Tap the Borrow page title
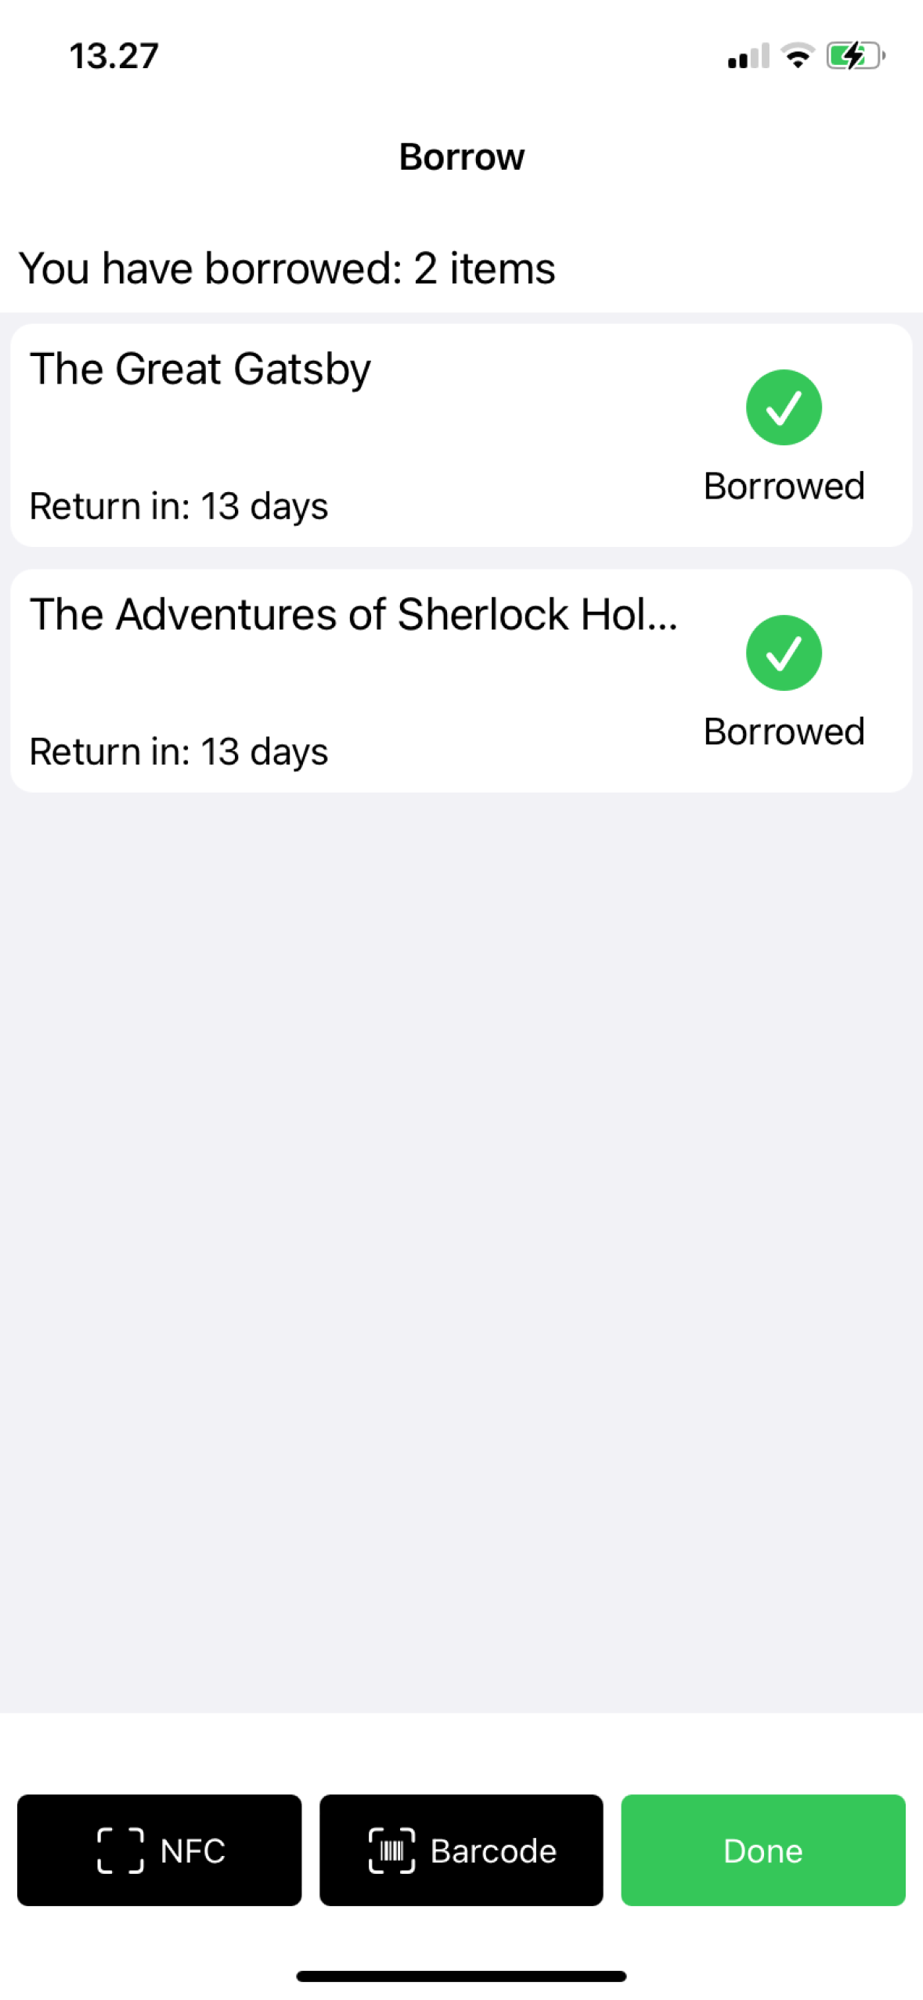This screenshot has width=923, height=2000. (461, 157)
